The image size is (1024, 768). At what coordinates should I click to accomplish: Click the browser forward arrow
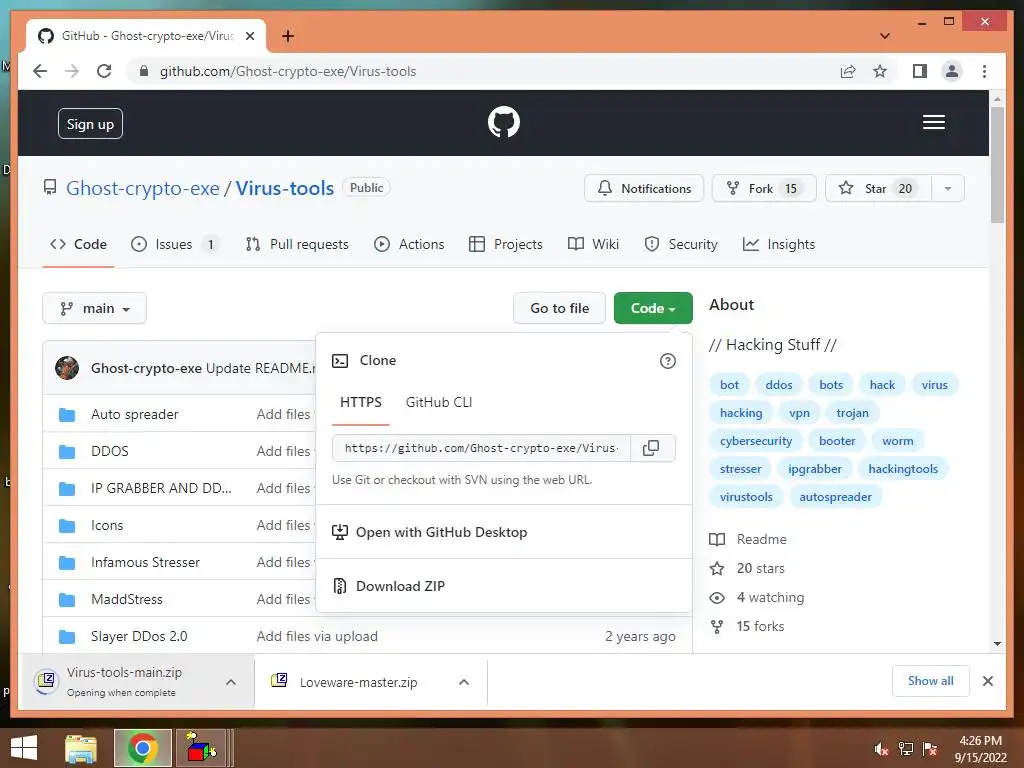[72, 71]
